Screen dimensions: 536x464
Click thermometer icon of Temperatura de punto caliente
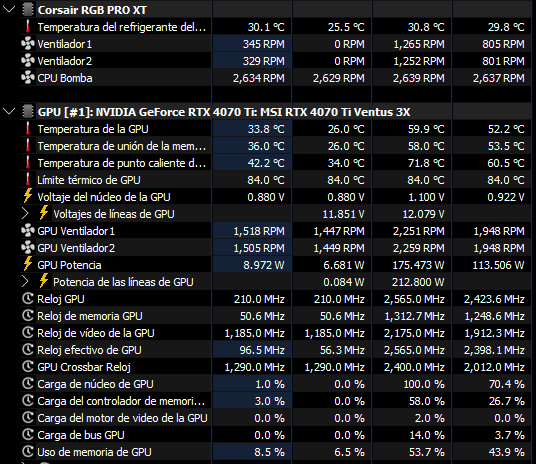click(28, 162)
